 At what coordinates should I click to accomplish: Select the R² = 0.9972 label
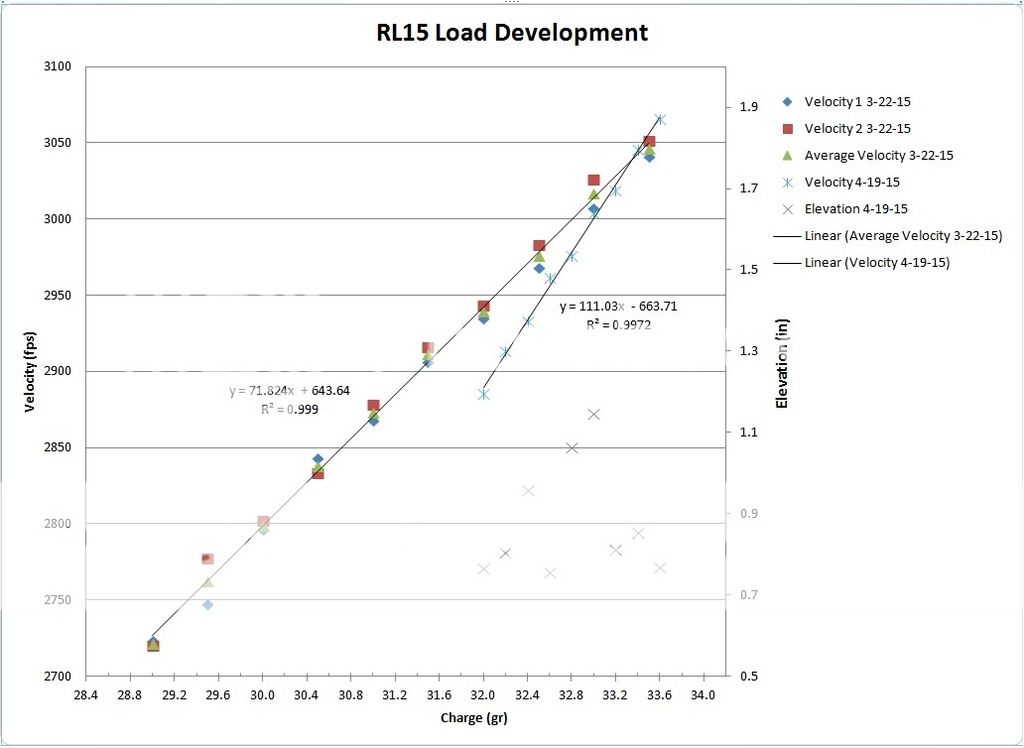tap(619, 324)
